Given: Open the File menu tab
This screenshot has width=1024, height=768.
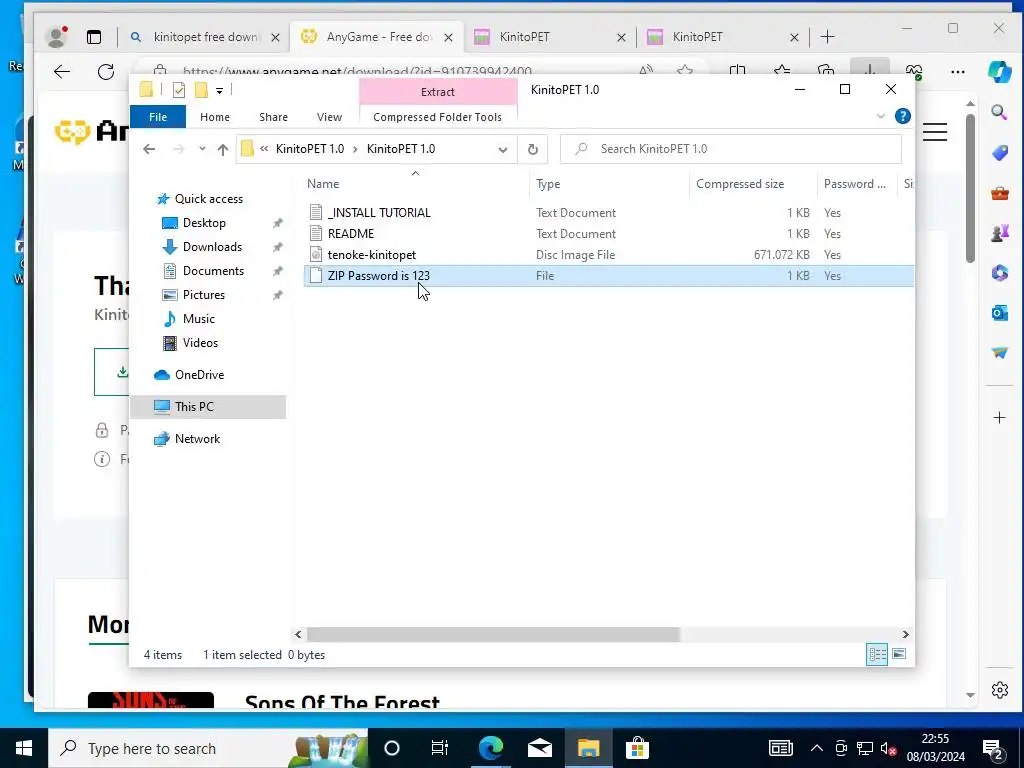Looking at the screenshot, I should [158, 117].
